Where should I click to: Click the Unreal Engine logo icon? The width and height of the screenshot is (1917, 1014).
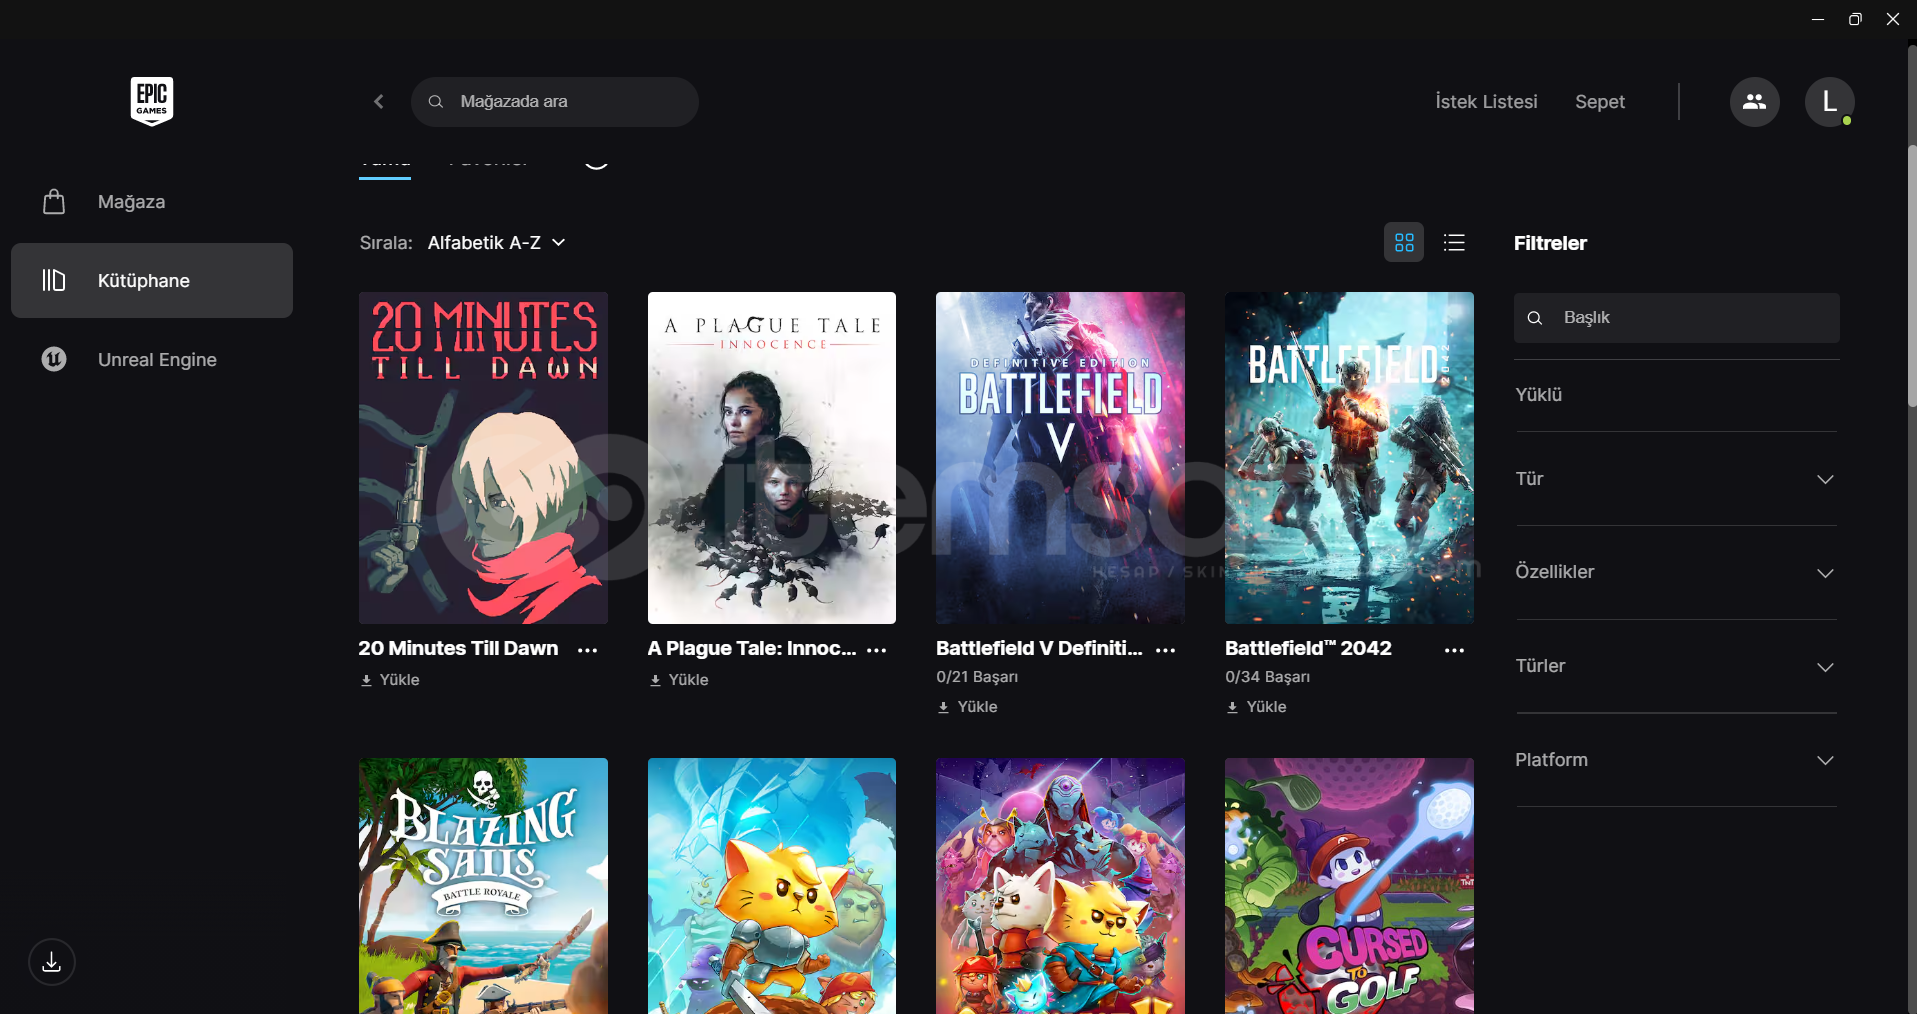pos(54,359)
